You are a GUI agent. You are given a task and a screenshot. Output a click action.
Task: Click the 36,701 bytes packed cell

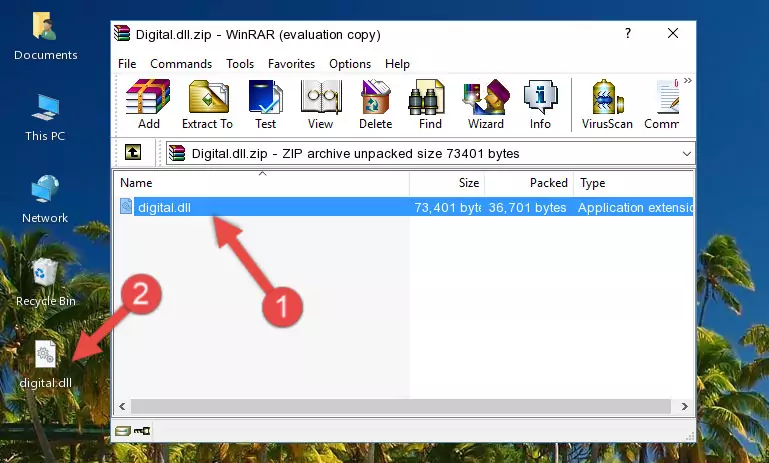pyautogui.click(x=527, y=207)
